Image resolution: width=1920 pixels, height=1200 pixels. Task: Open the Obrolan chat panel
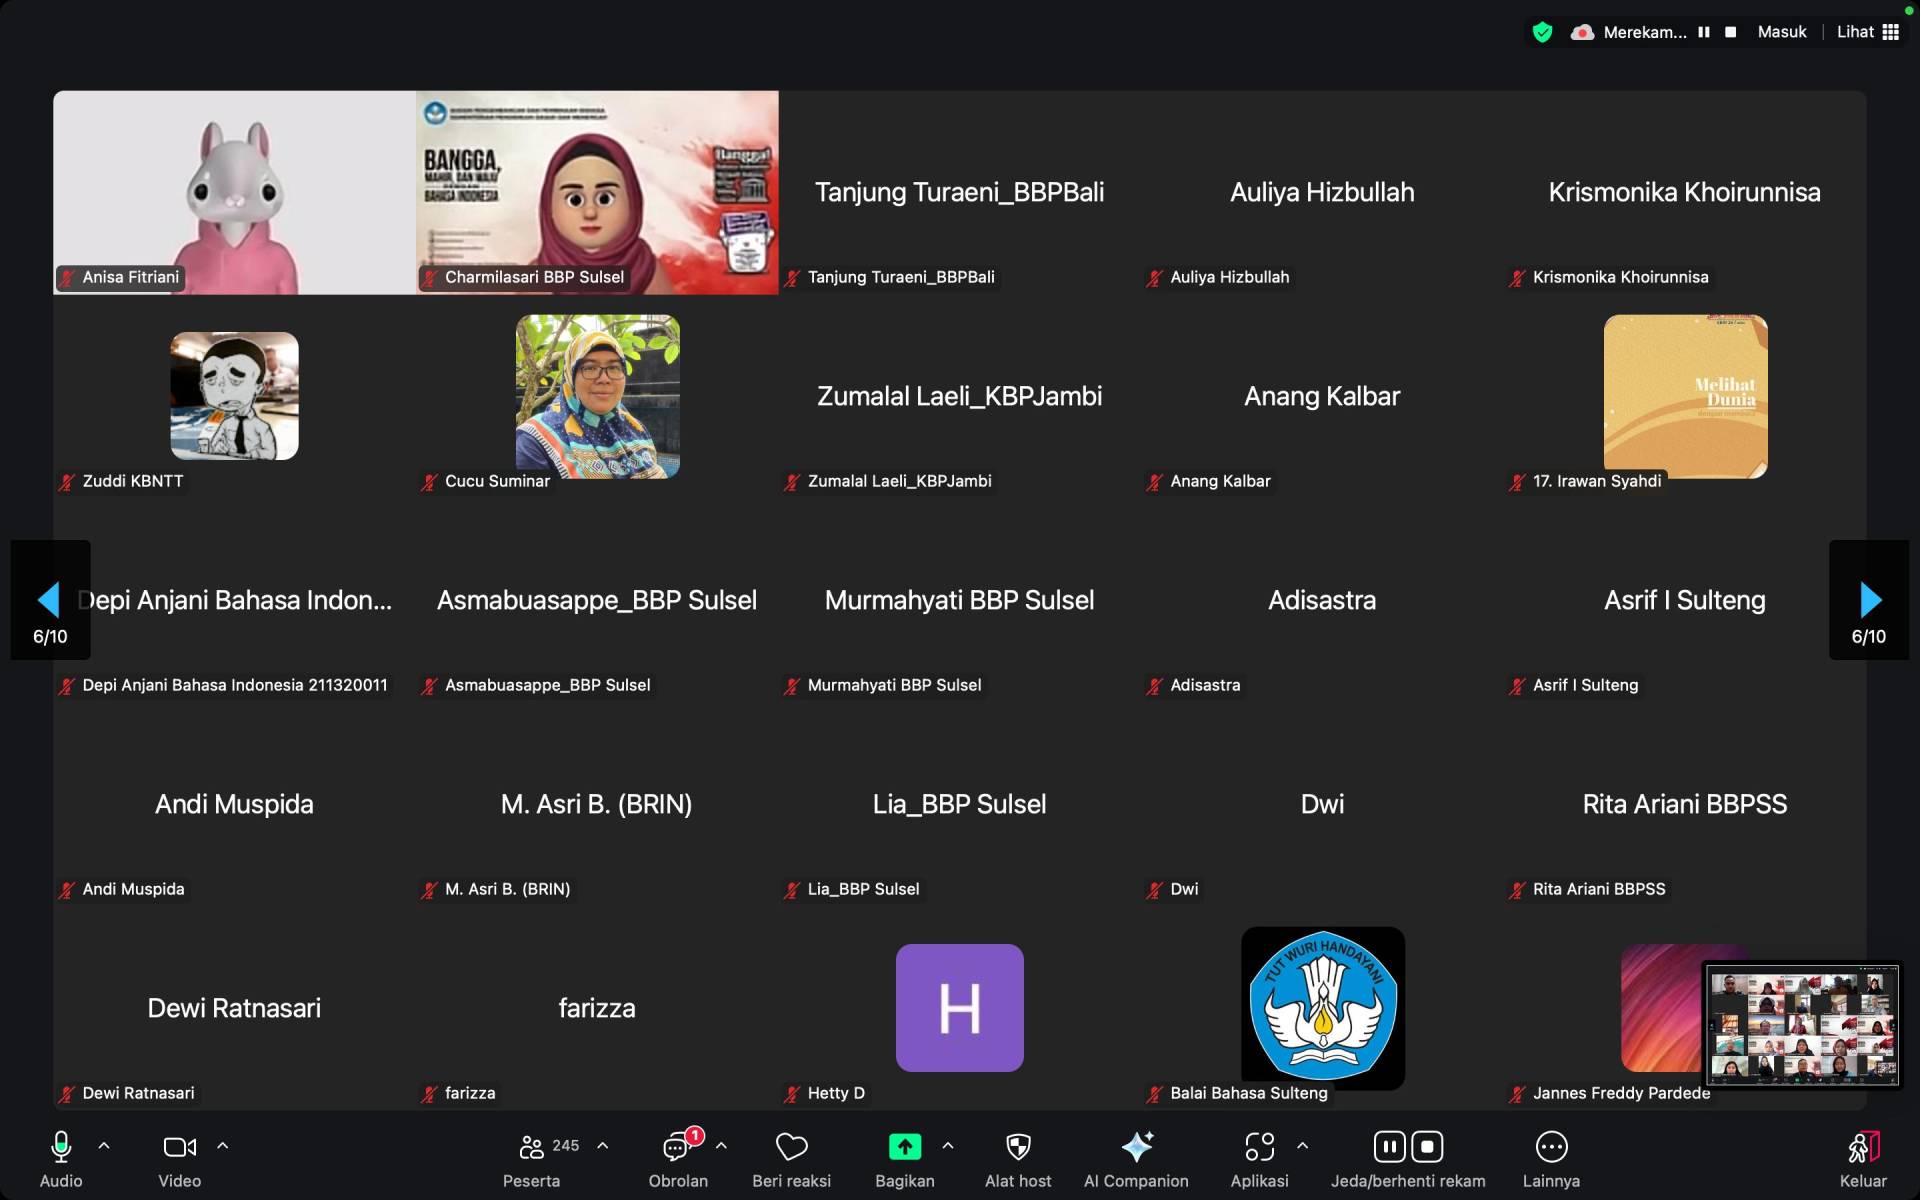click(x=677, y=1148)
